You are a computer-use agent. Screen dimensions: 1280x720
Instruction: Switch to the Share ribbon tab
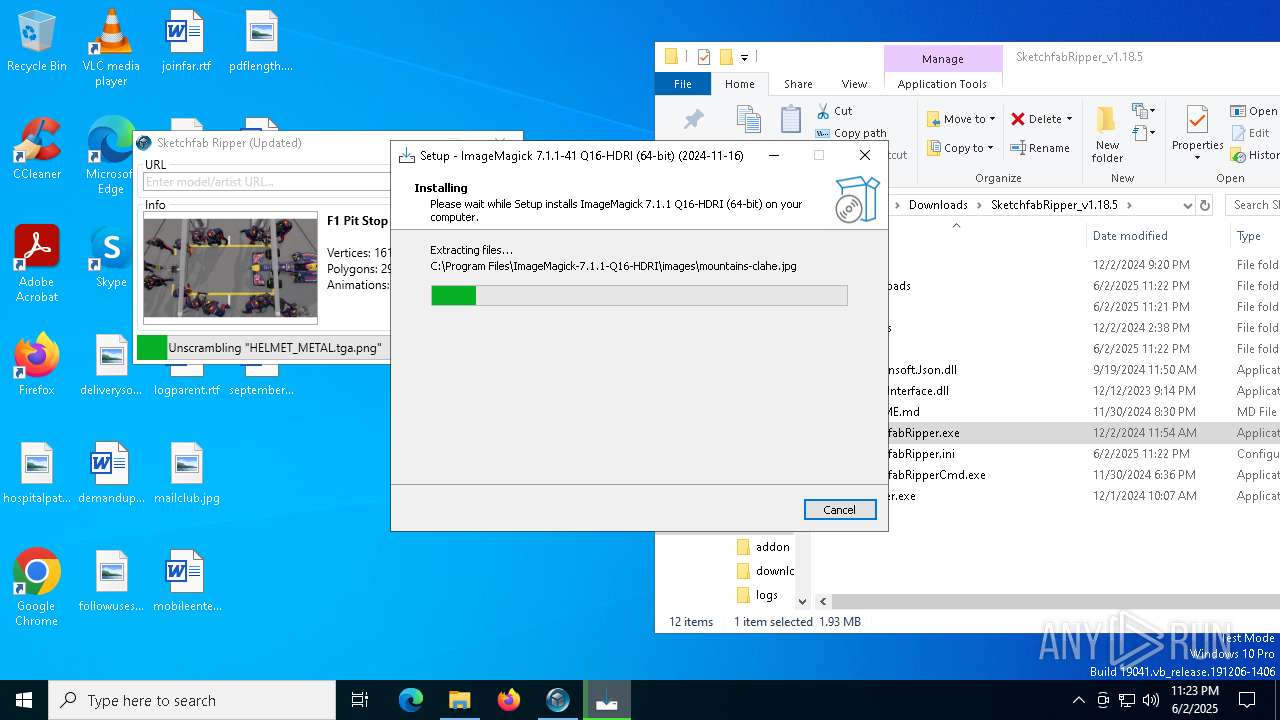point(798,84)
